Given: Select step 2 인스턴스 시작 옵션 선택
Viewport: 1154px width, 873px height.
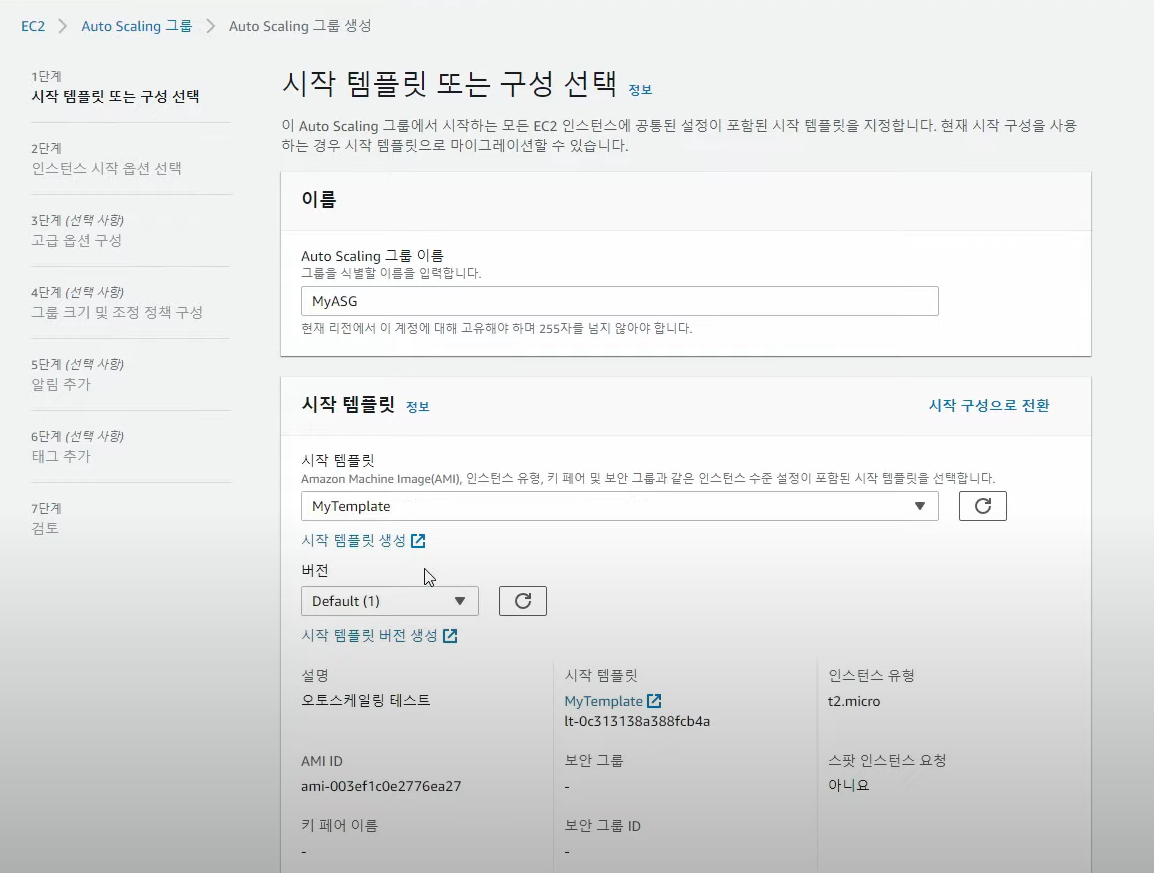Looking at the screenshot, I should (106, 169).
